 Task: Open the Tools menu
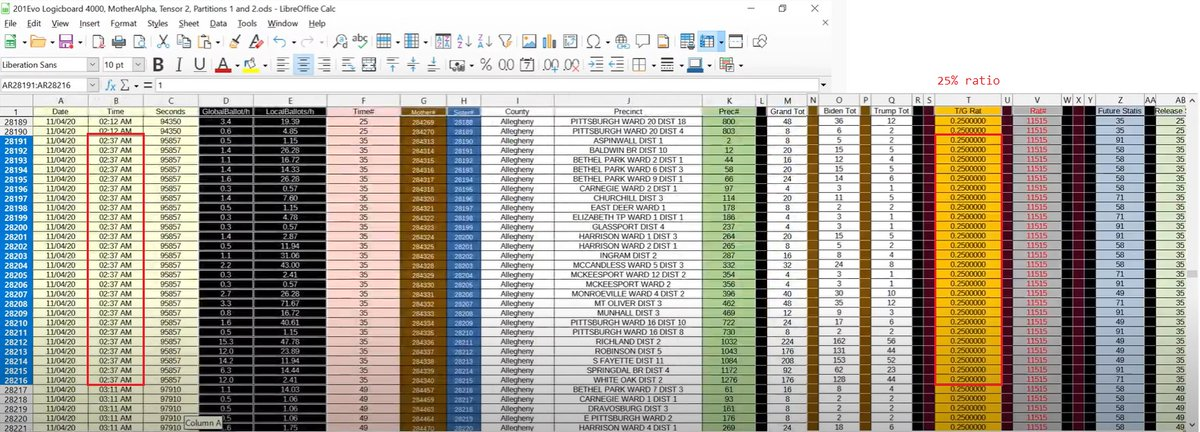(x=247, y=22)
